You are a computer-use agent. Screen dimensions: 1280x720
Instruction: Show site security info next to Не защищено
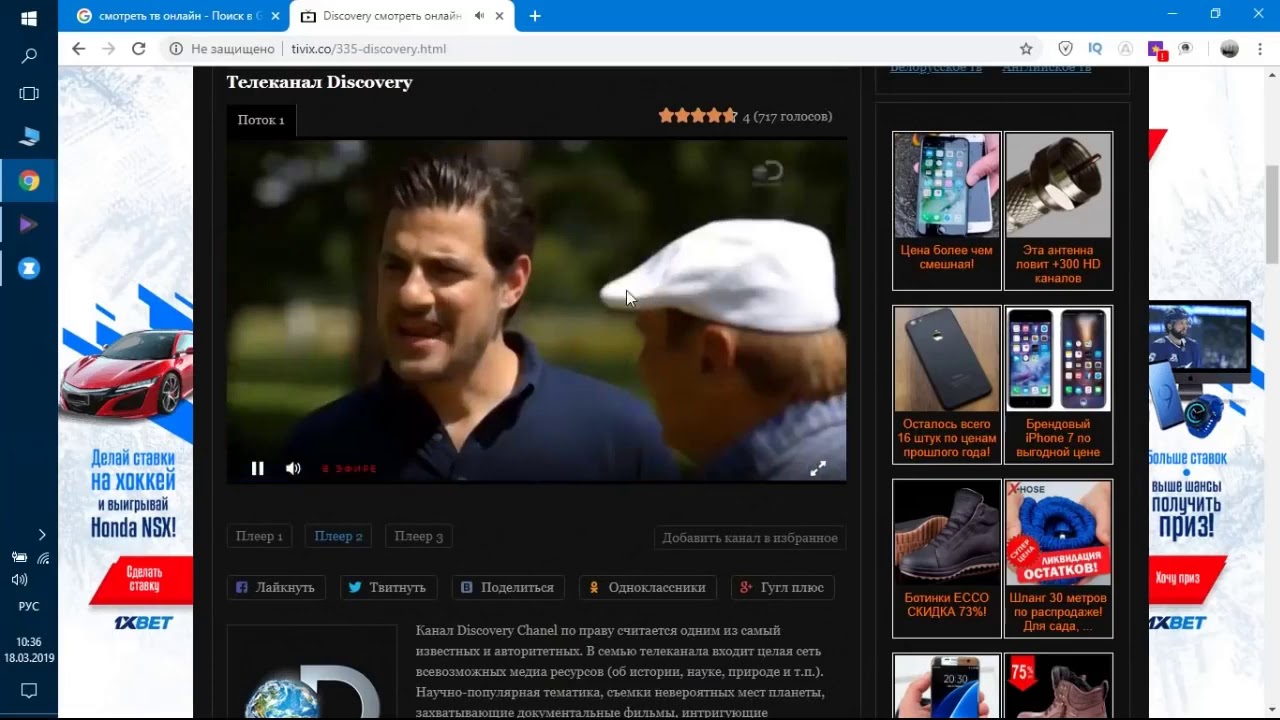(x=175, y=48)
